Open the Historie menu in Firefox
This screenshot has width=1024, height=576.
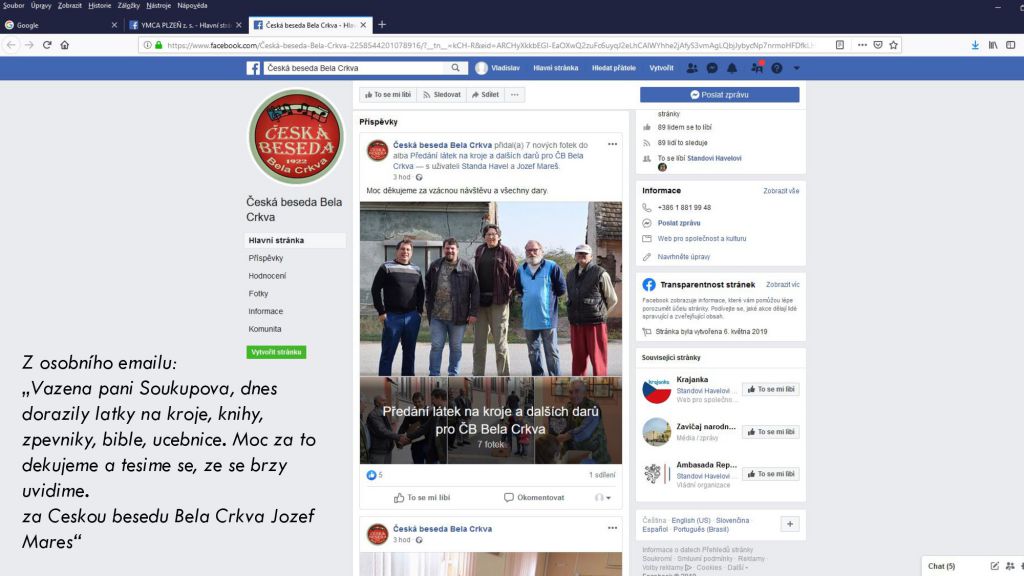tap(99, 5)
